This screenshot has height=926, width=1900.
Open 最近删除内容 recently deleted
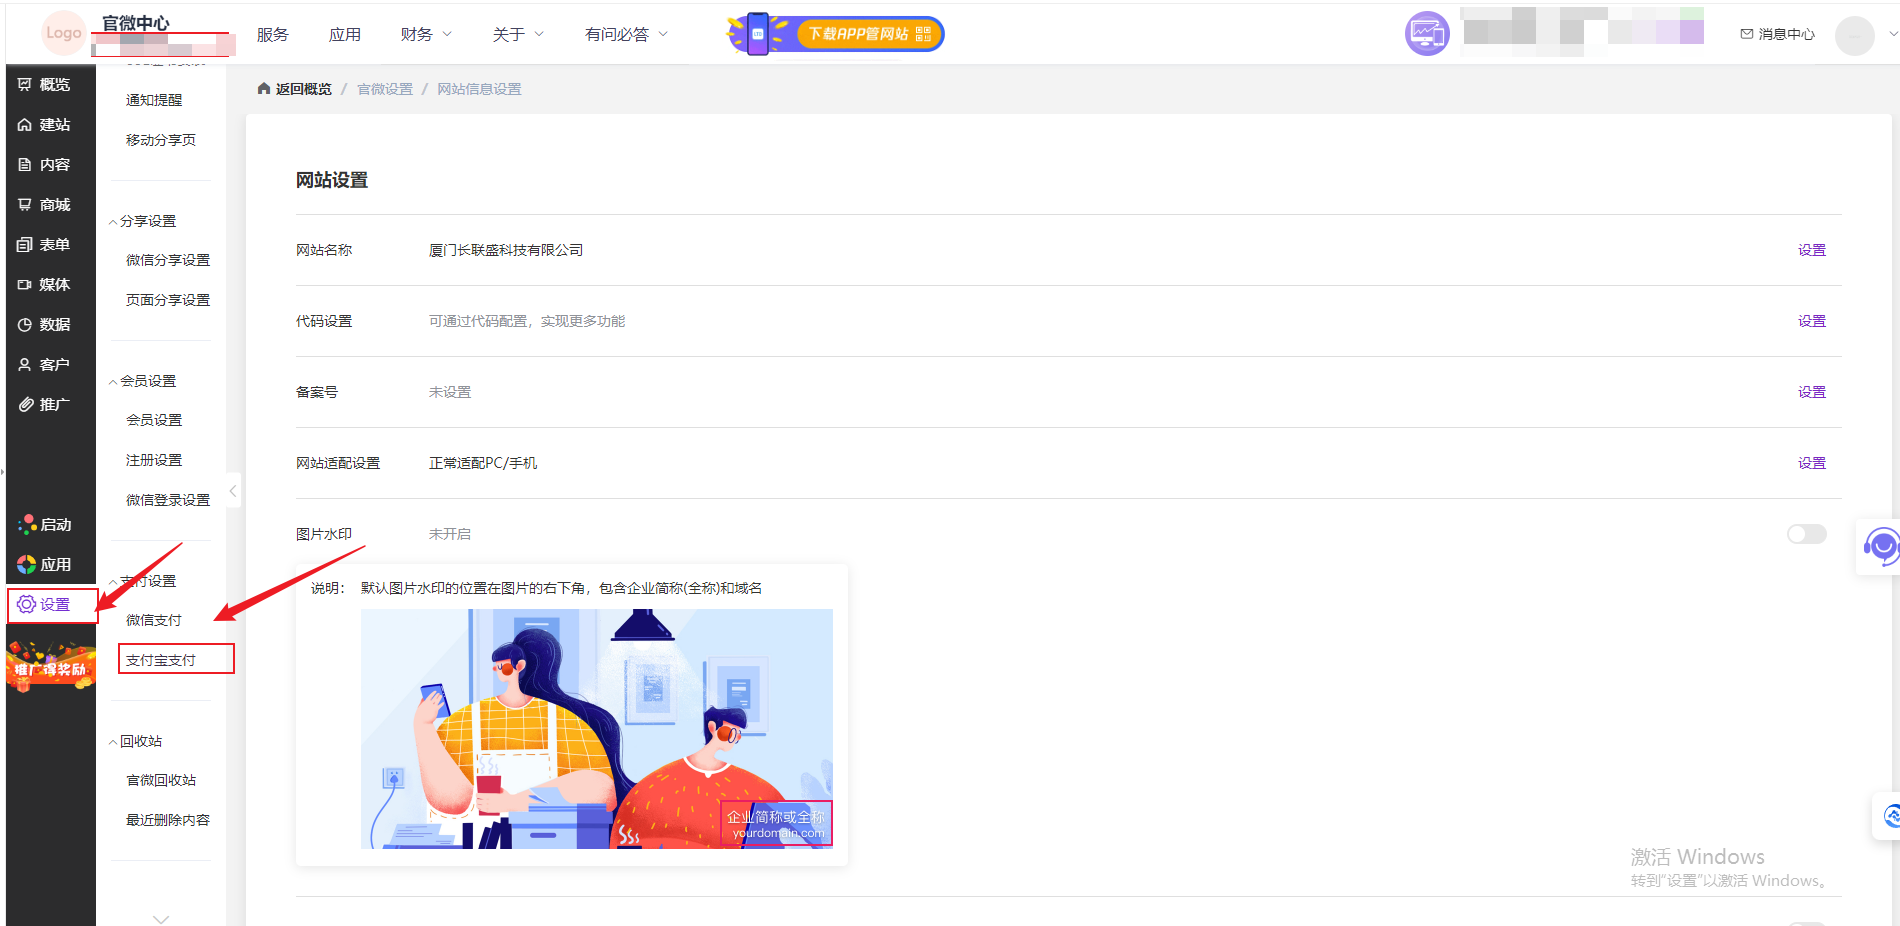tap(168, 820)
